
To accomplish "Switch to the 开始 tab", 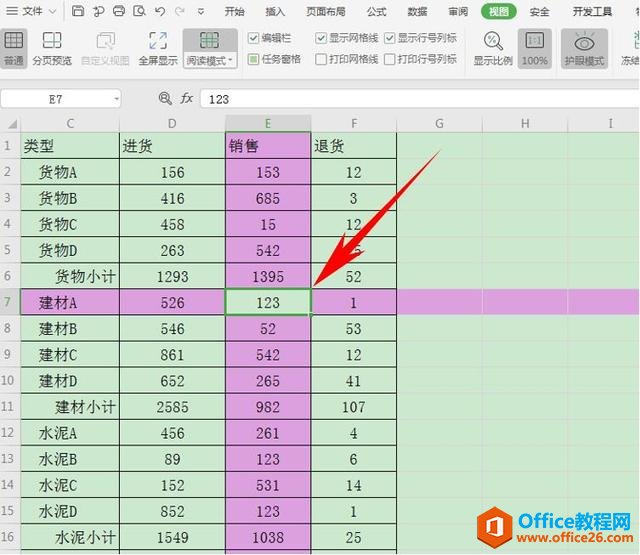I will tap(235, 11).
